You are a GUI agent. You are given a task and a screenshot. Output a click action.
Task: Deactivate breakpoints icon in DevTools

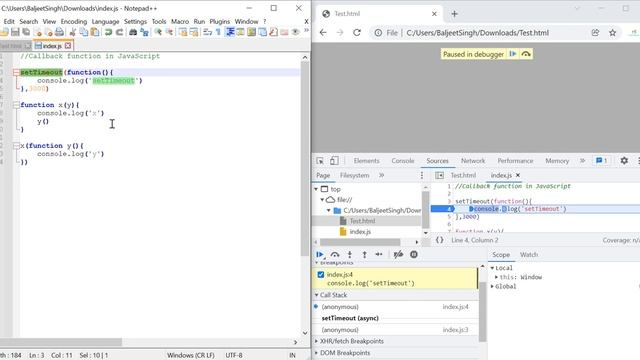tap(398, 254)
